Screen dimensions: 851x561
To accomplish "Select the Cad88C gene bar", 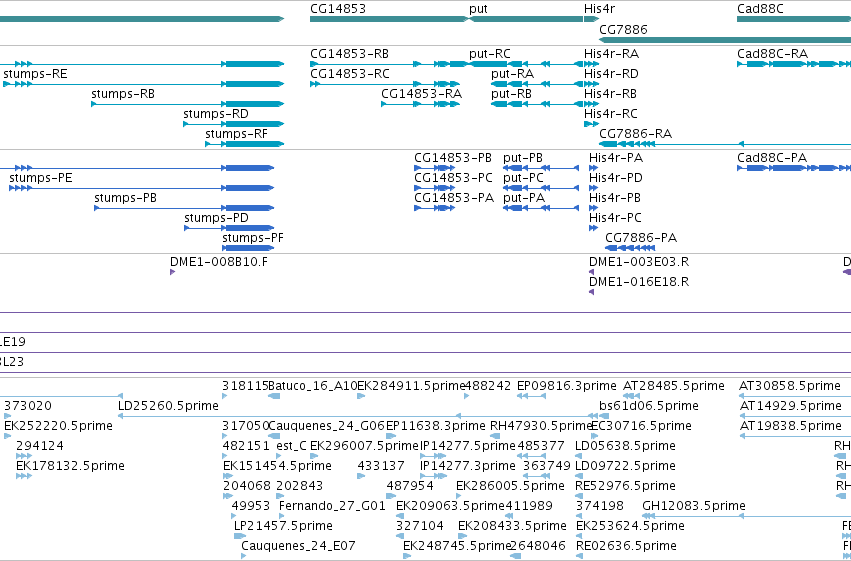I will tap(793, 19).
